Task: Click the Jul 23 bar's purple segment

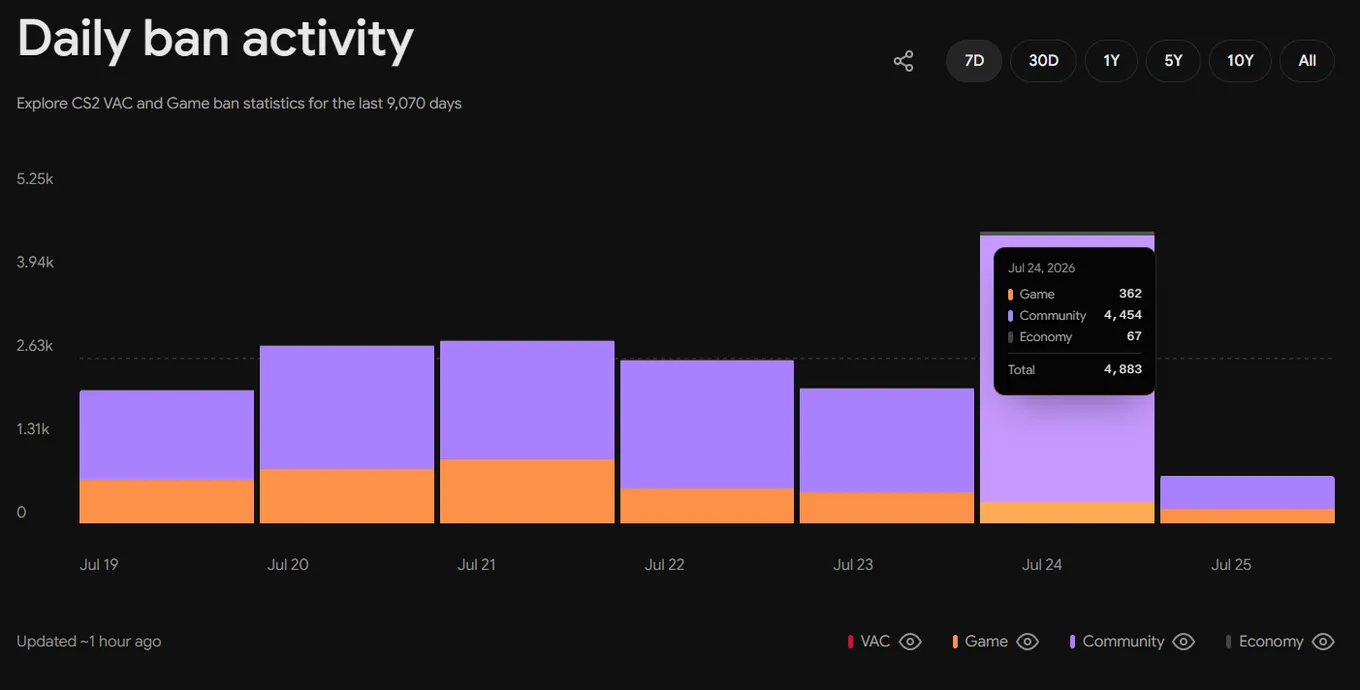Action: (x=887, y=440)
